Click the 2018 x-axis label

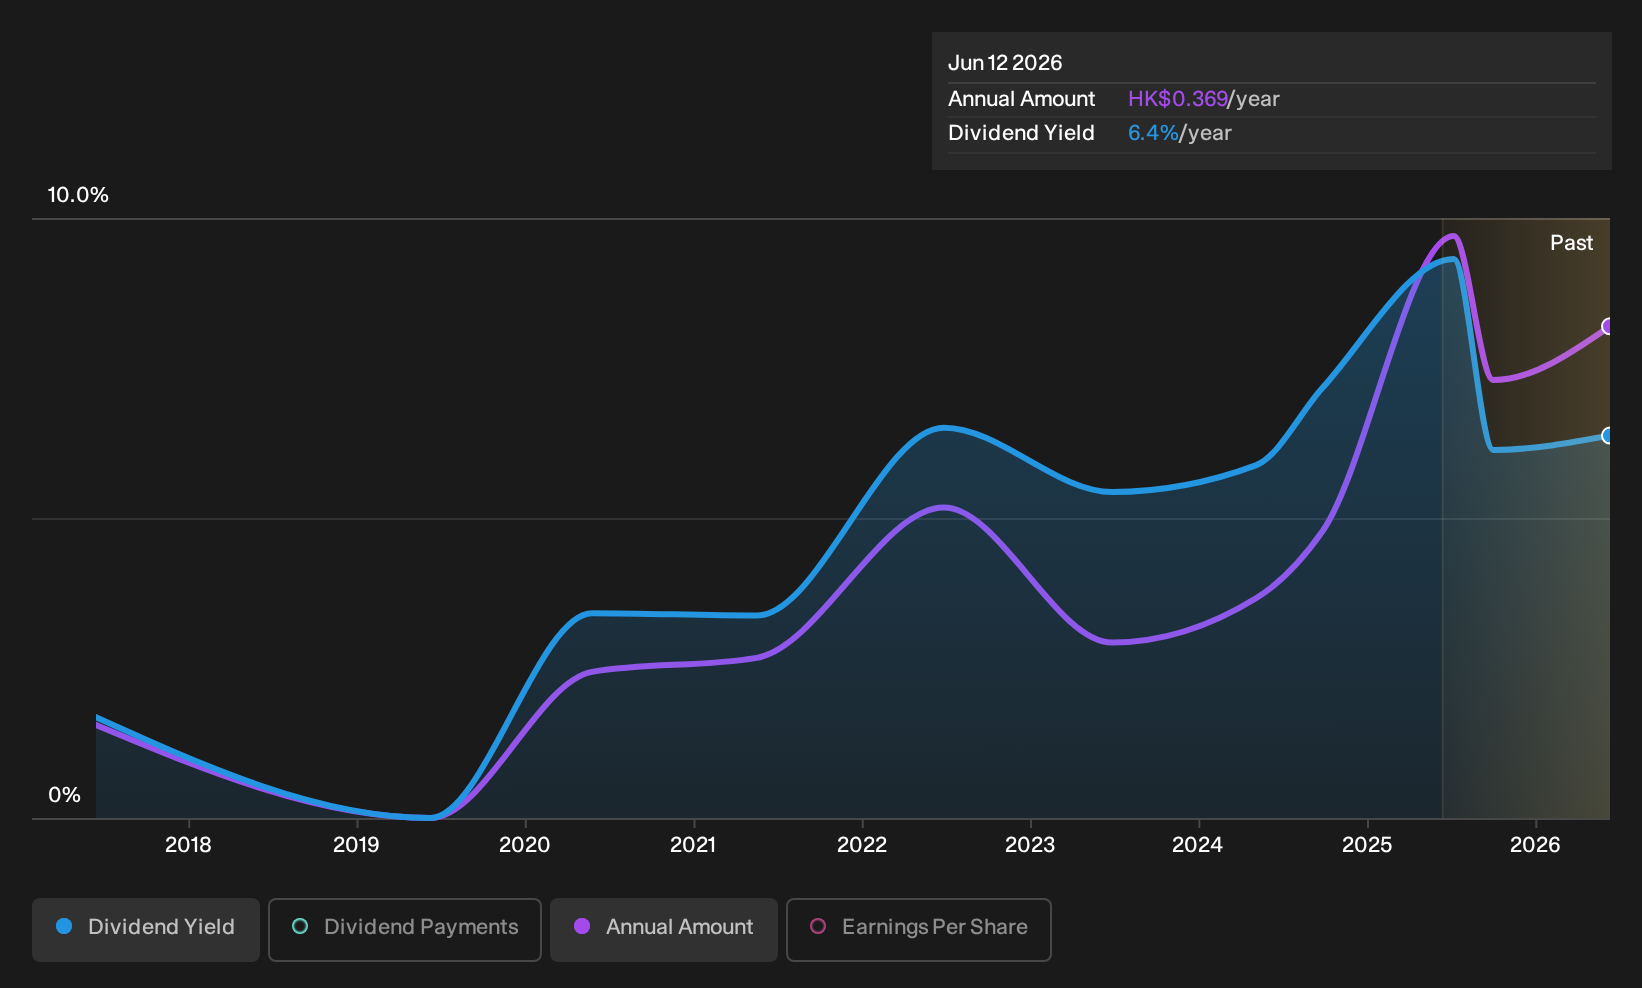click(188, 845)
